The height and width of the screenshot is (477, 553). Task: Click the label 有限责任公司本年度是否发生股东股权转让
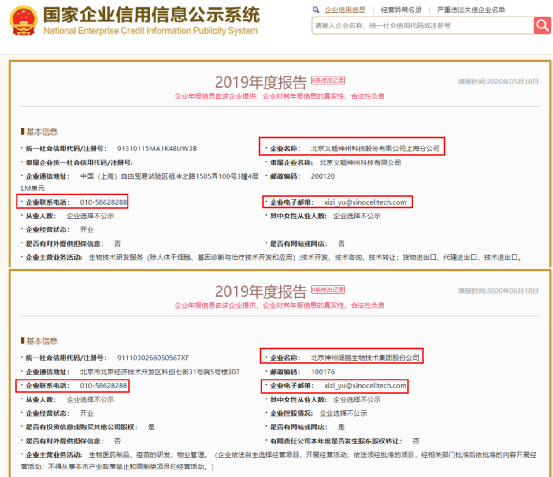point(336,441)
